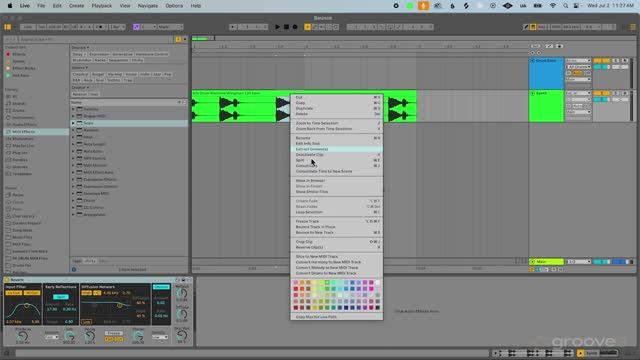The height and width of the screenshot is (360, 640).
Task: Open the Samples browser category
Action: [20, 160]
